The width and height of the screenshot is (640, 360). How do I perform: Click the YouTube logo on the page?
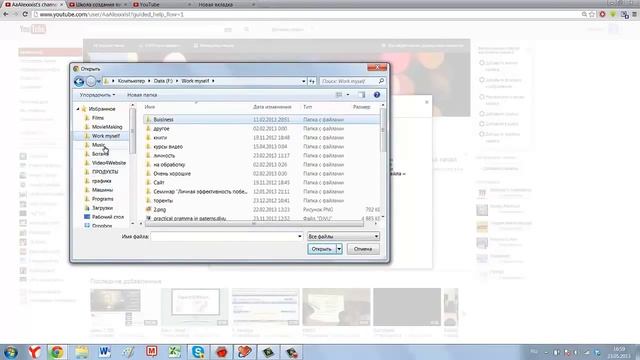tap(33, 29)
